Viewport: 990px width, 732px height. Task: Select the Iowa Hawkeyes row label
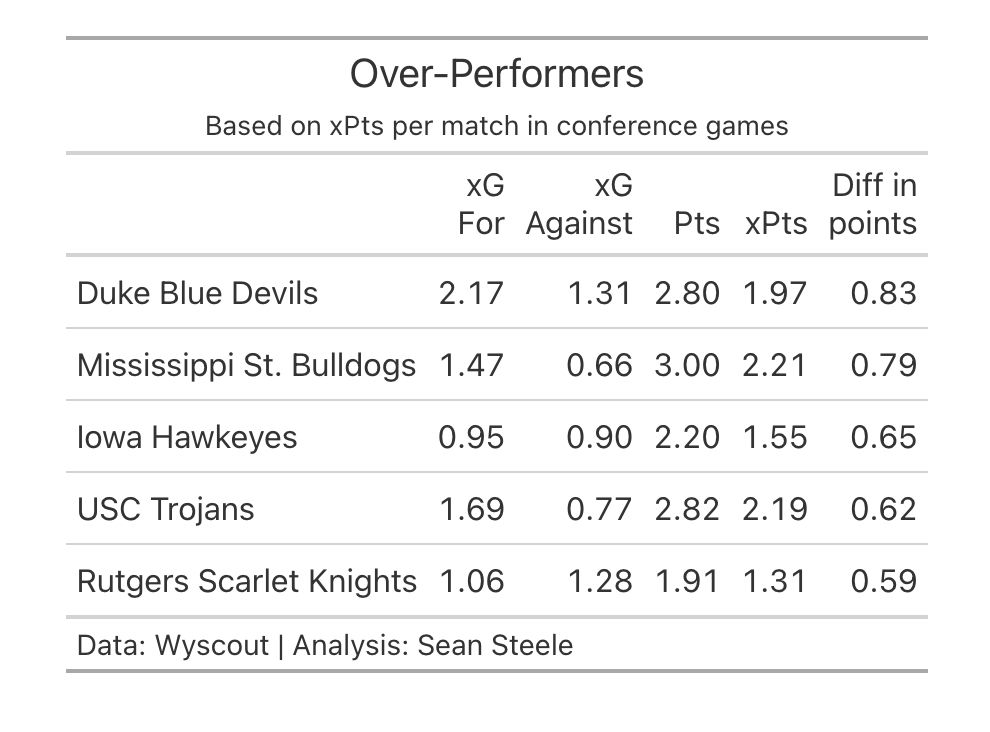[187, 437]
